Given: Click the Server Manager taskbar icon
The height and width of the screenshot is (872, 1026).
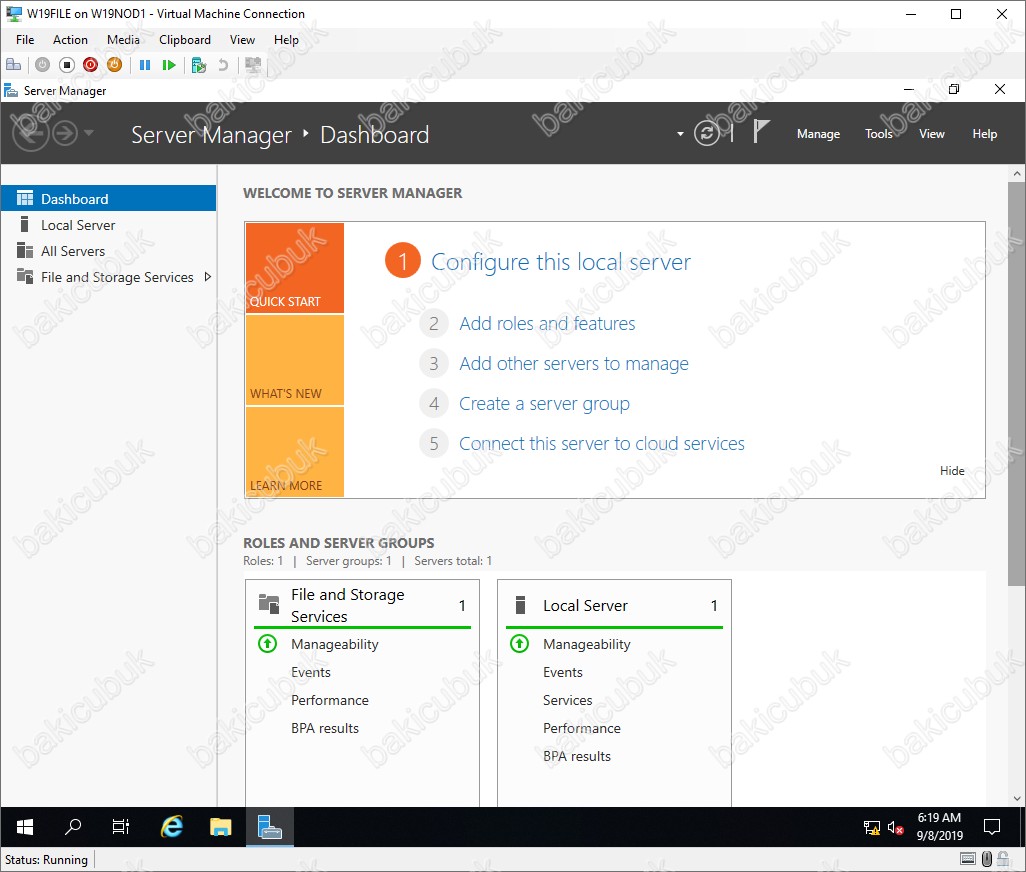Looking at the screenshot, I should click(x=270, y=827).
